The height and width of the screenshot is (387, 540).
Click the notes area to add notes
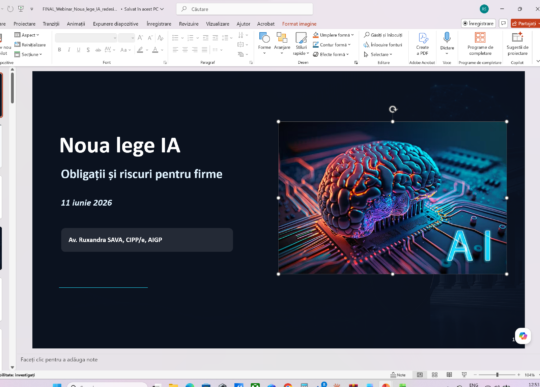click(x=59, y=359)
